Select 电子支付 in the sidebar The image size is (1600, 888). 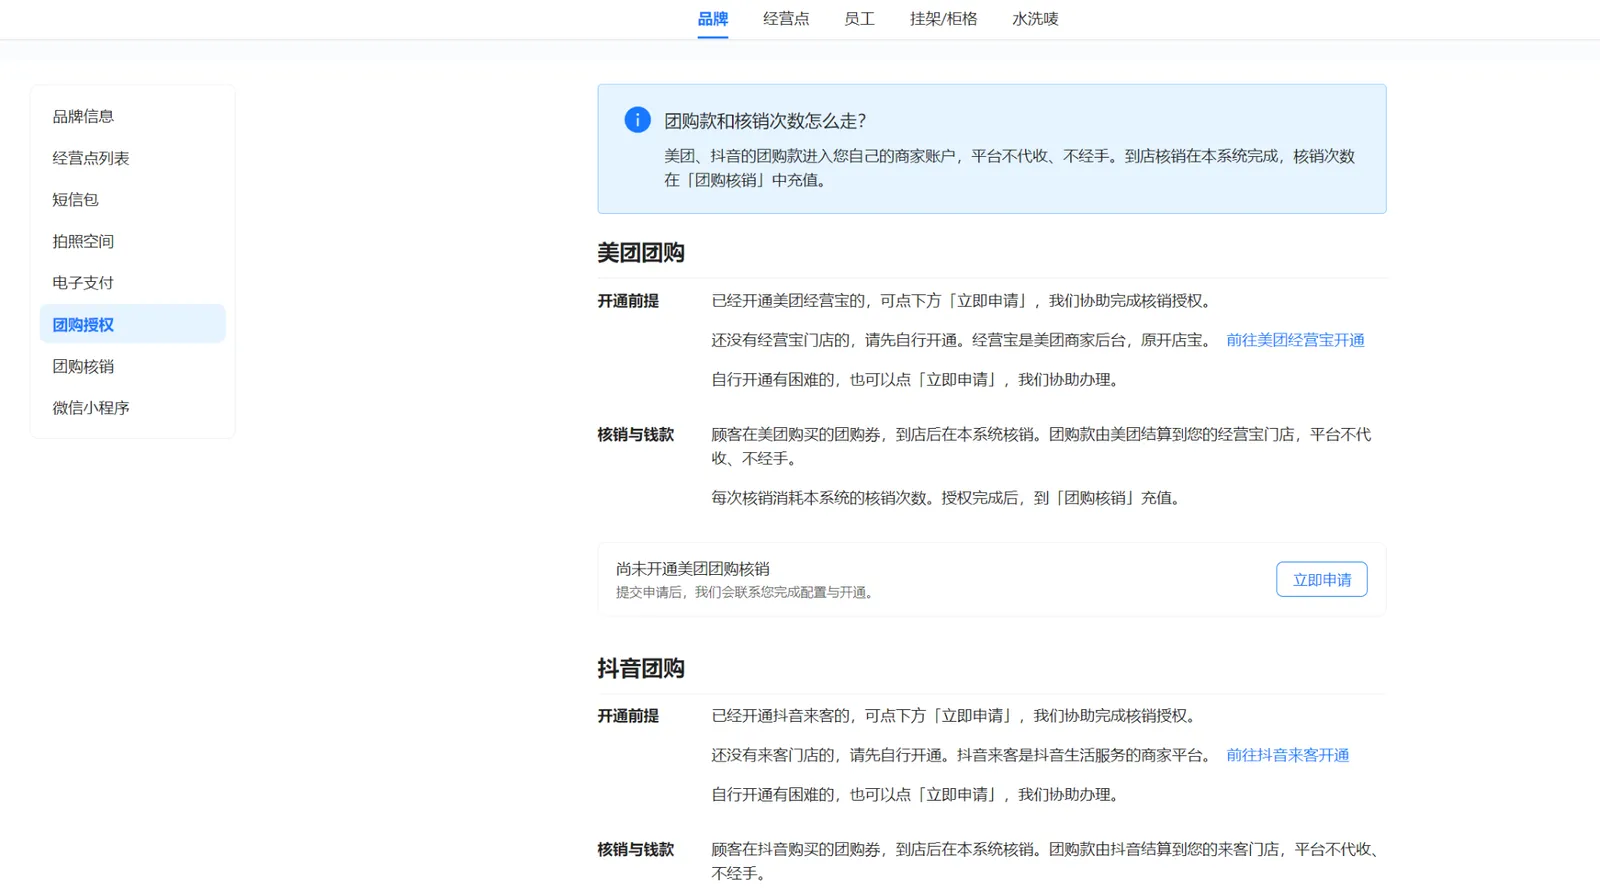(x=133, y=283)
